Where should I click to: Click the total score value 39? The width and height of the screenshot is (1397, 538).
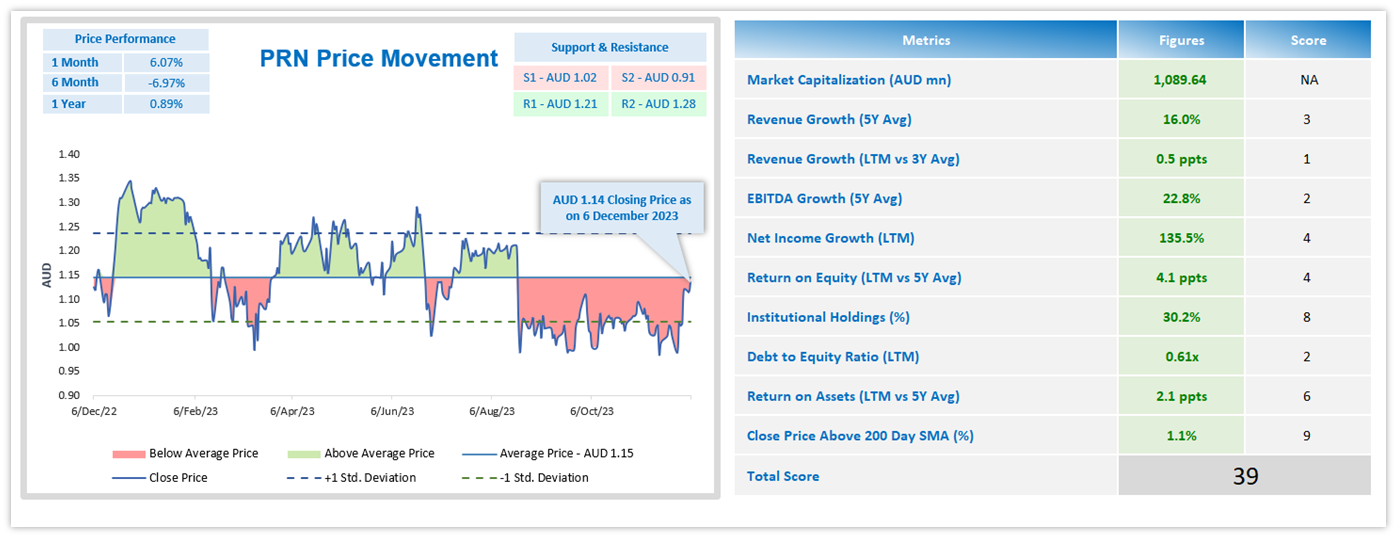(1245, 476)
